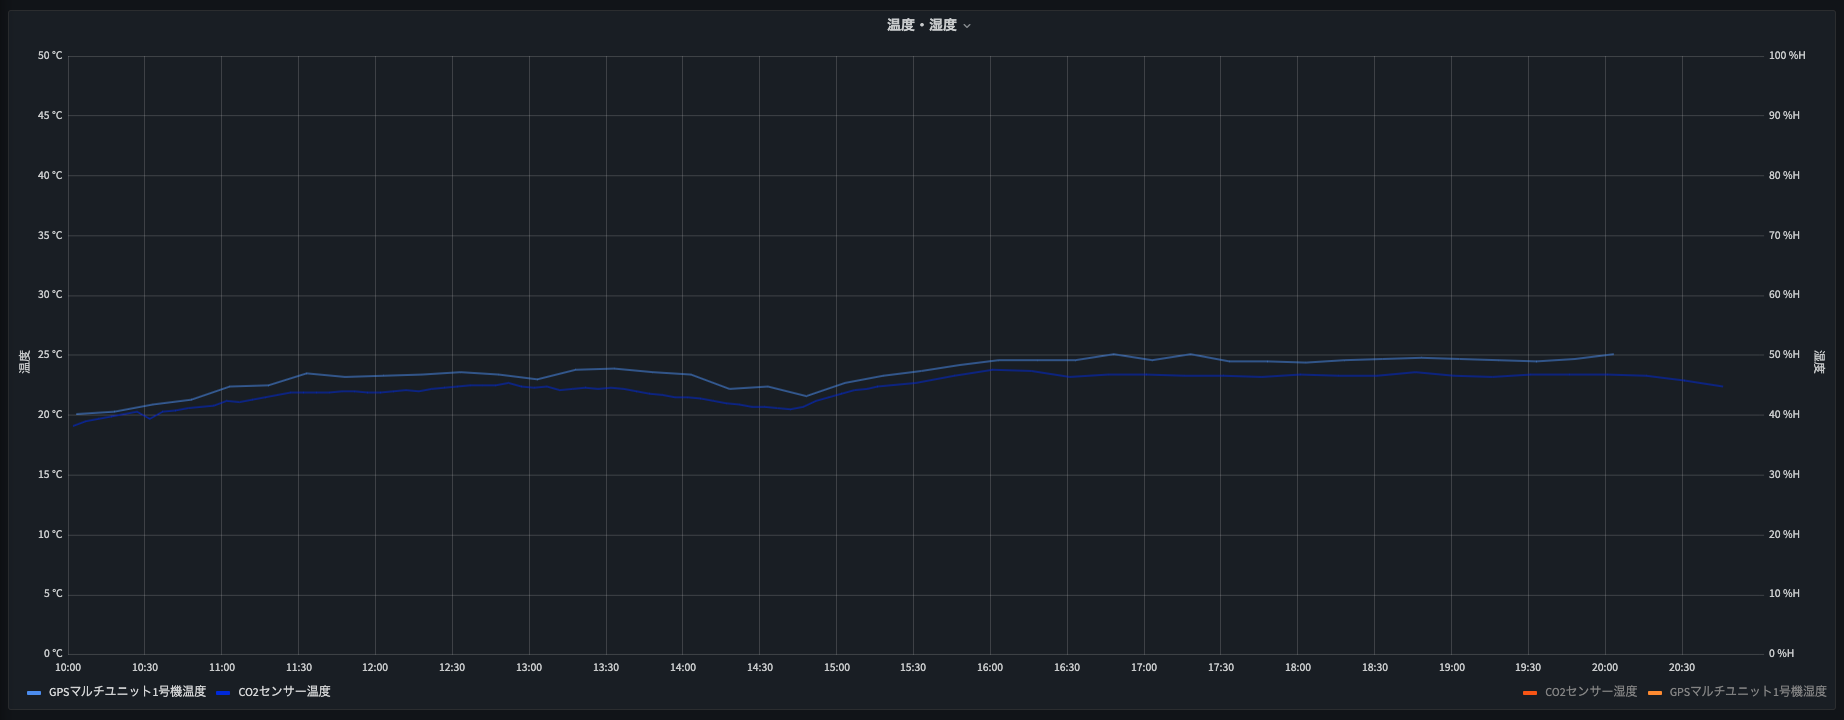Click the 70 %H axis label
Image resolution: width=1844 pixels, height=720 pixels.
pos(1784,236)
